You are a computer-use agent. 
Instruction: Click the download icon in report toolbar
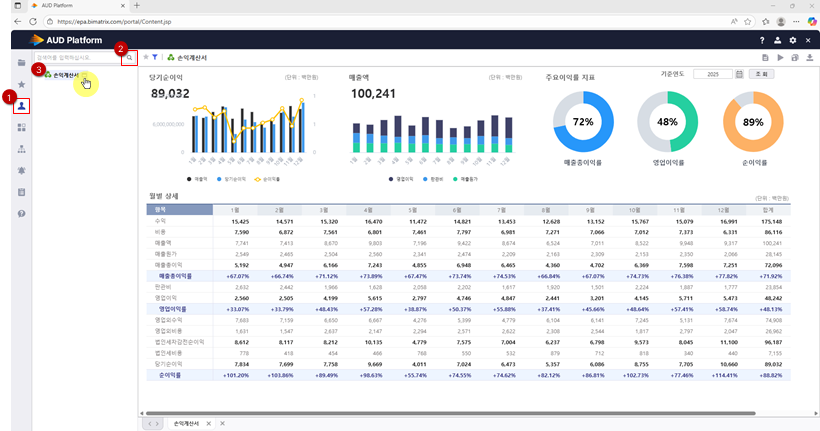click(809, 58)
